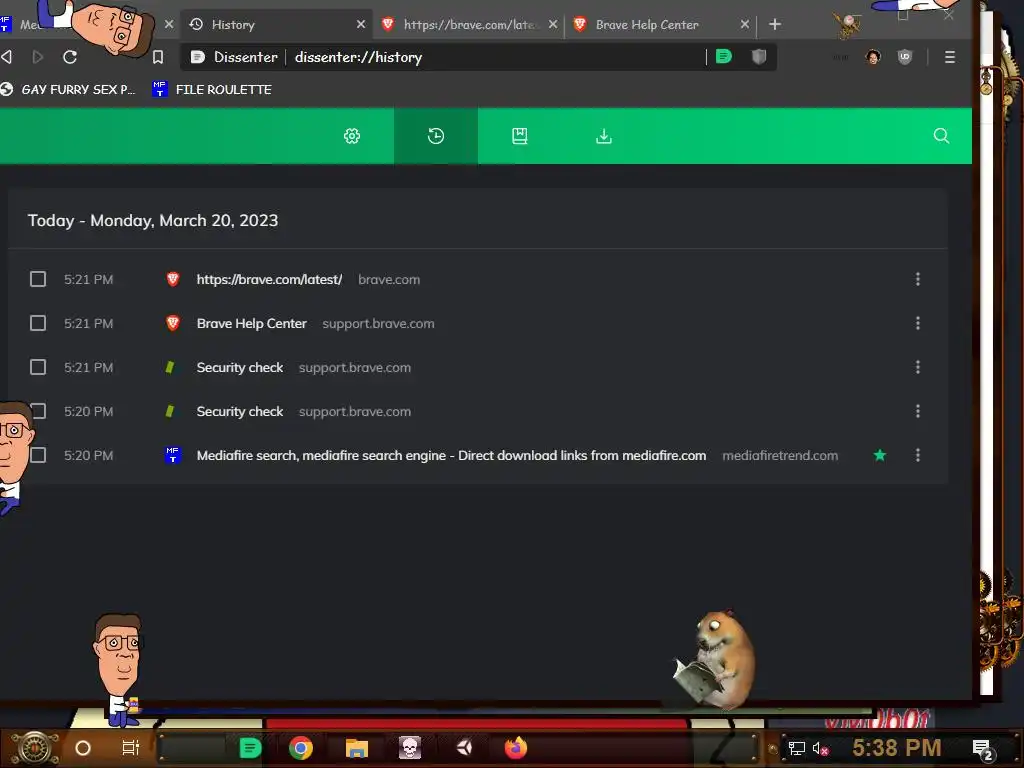Check the box for 5:21 PM Security check
1024x768 pixels.
pyautogui.click(x=38, y=367)
